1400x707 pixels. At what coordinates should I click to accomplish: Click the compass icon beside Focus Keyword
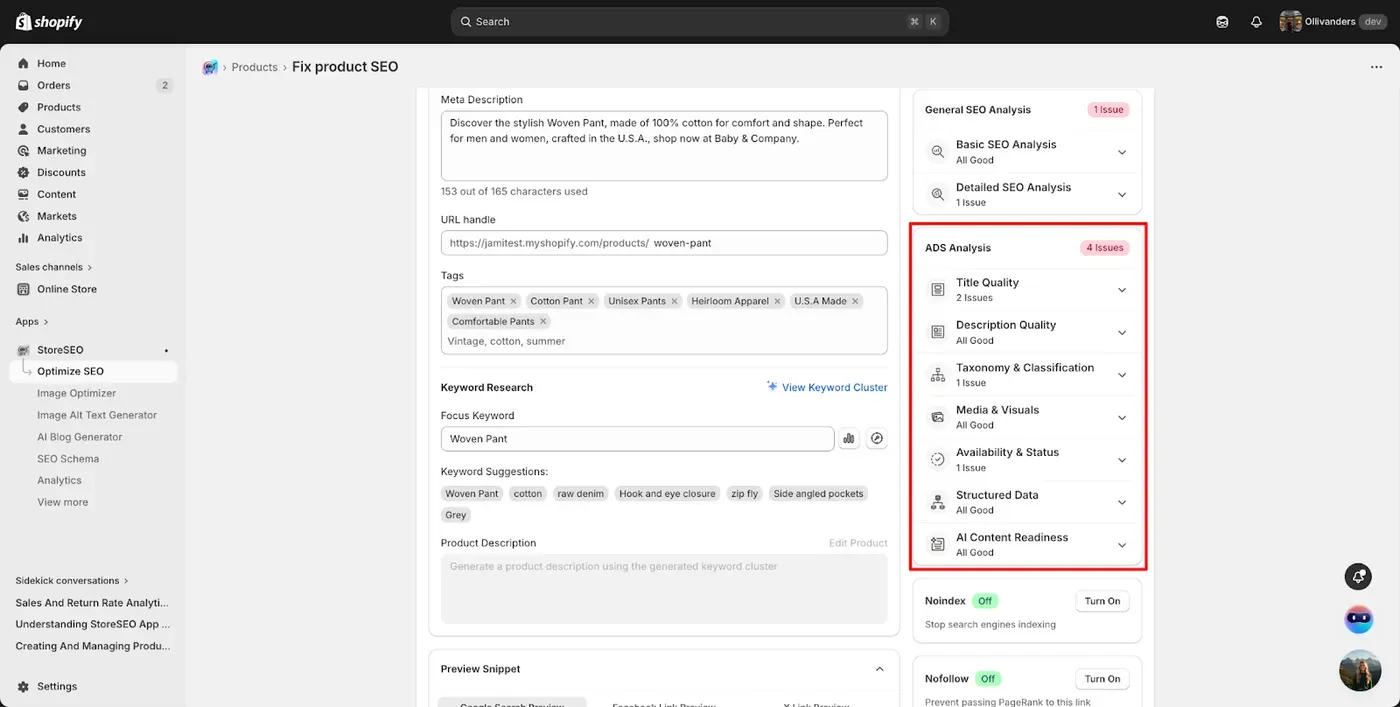click(x=877, y=438)
